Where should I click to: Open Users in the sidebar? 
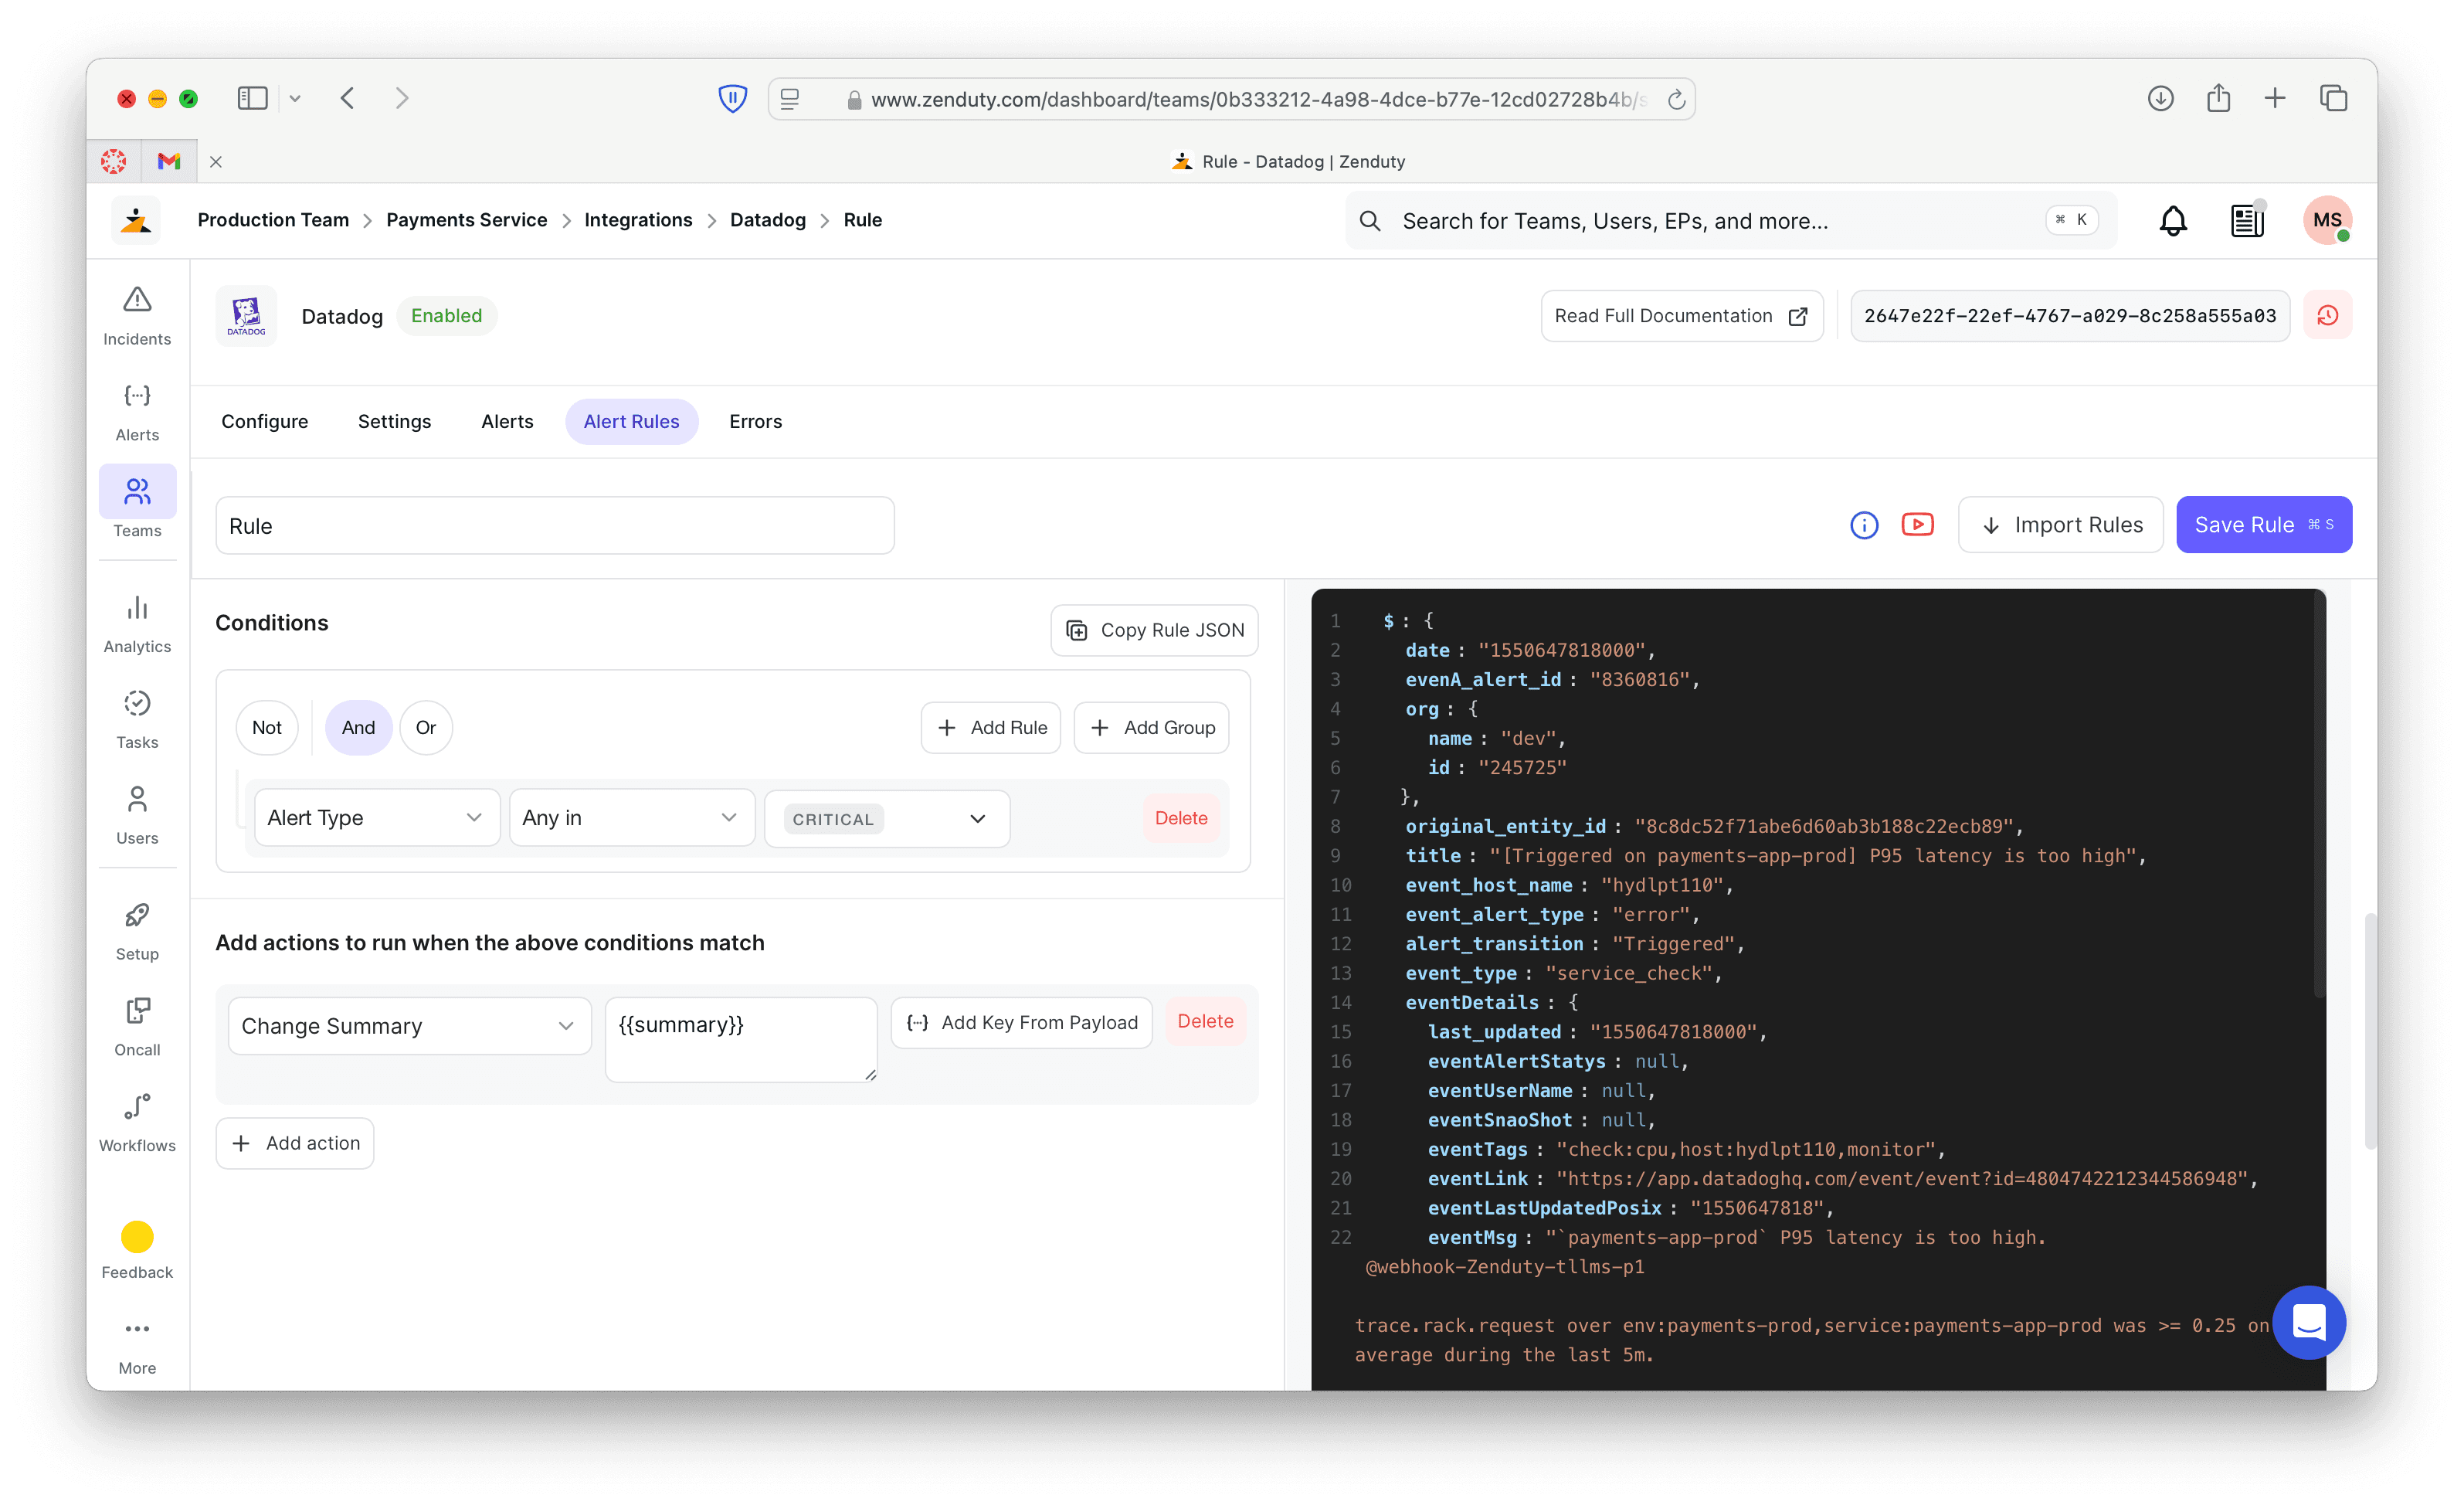[x=137, y=817]
